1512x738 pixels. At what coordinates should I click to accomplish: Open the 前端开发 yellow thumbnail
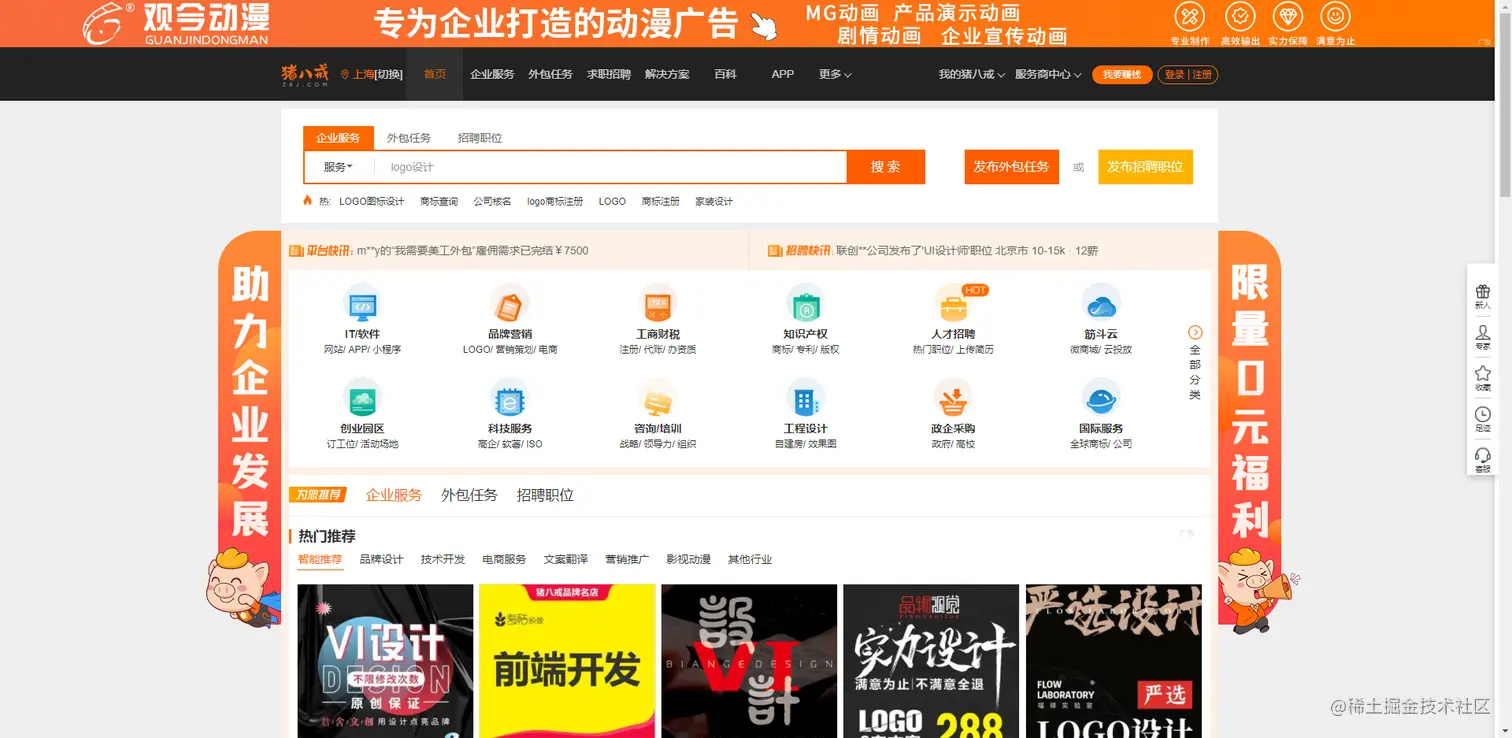(x=567, y=661)
